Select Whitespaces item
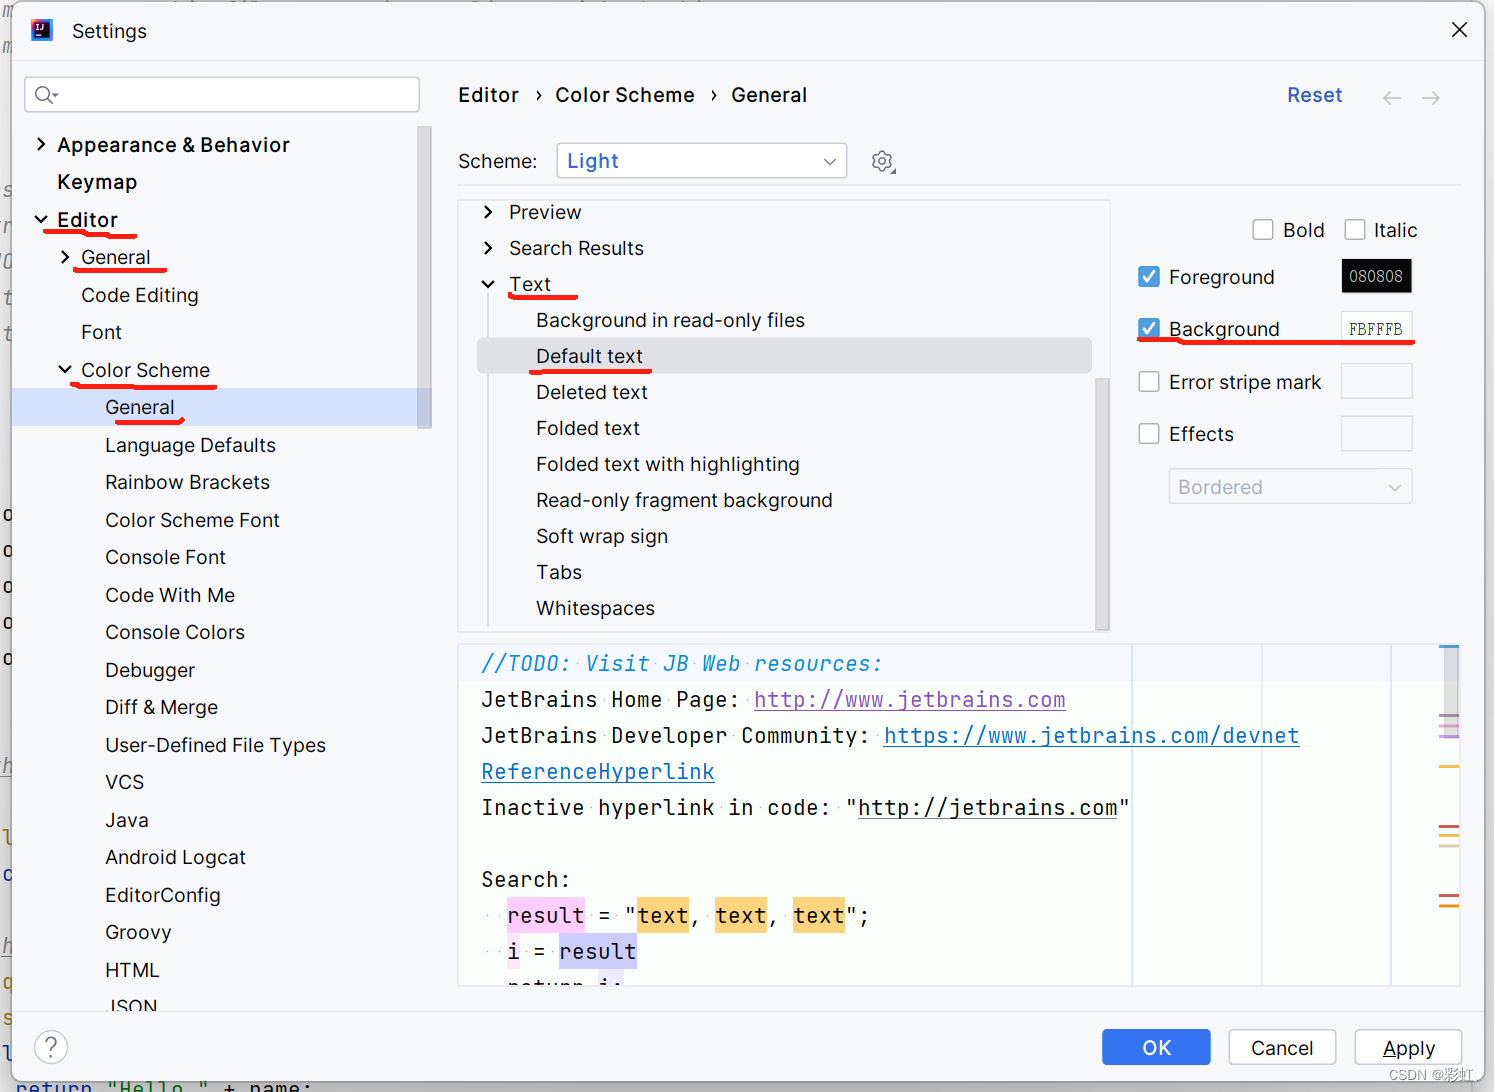 (x=595, y=608)
